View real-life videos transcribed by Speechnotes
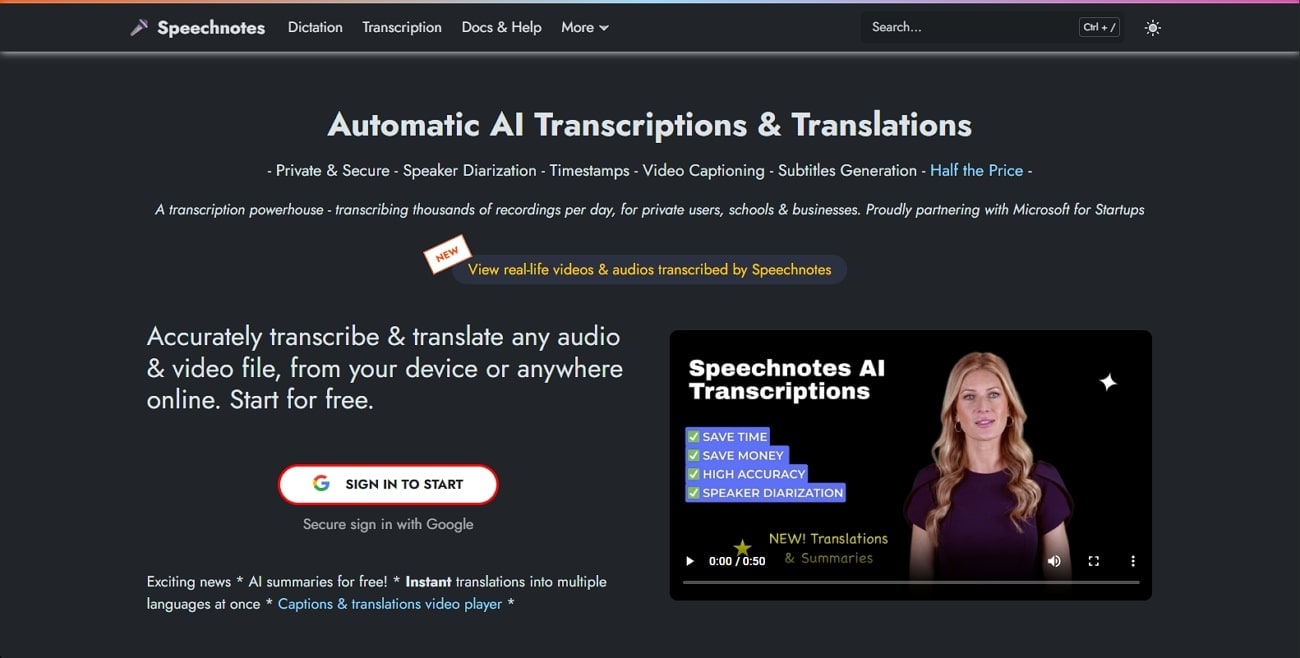Image resolution: width=1300 pixels, height=658 pixels. (649, 269)
